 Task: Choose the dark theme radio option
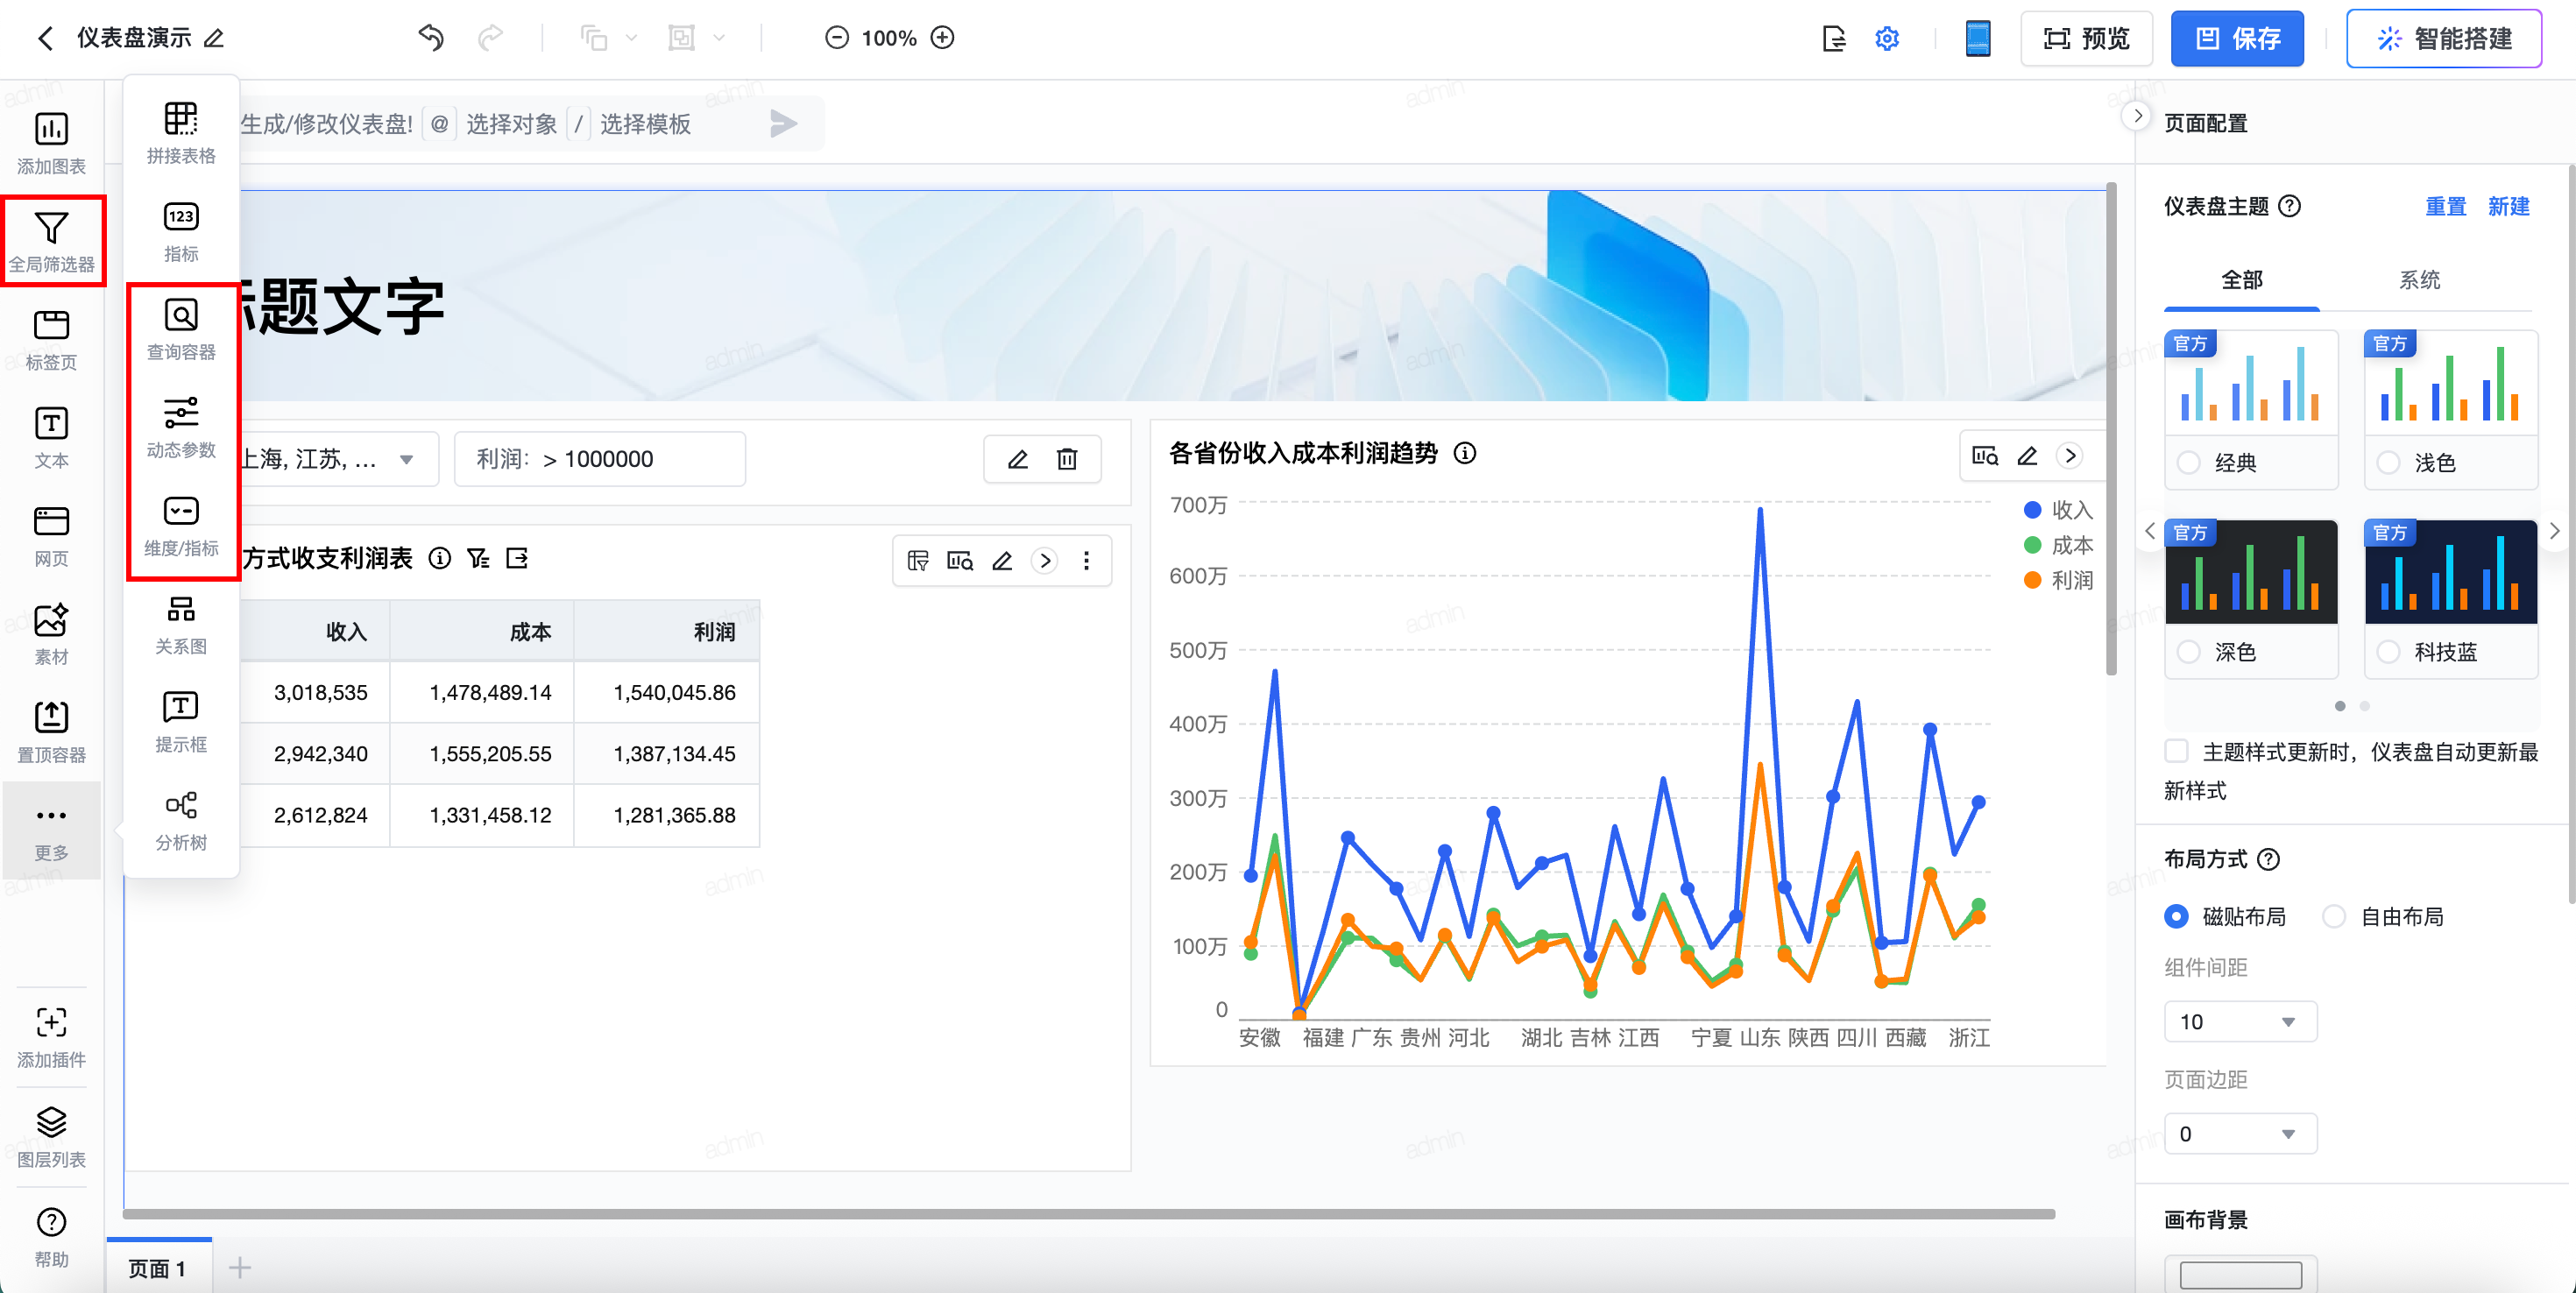(x=2189, y=652)
